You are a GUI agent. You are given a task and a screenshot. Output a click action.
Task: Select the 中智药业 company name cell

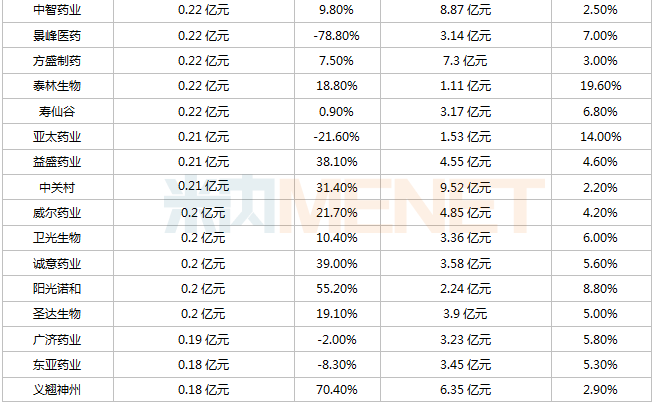(x=57, y=10)
